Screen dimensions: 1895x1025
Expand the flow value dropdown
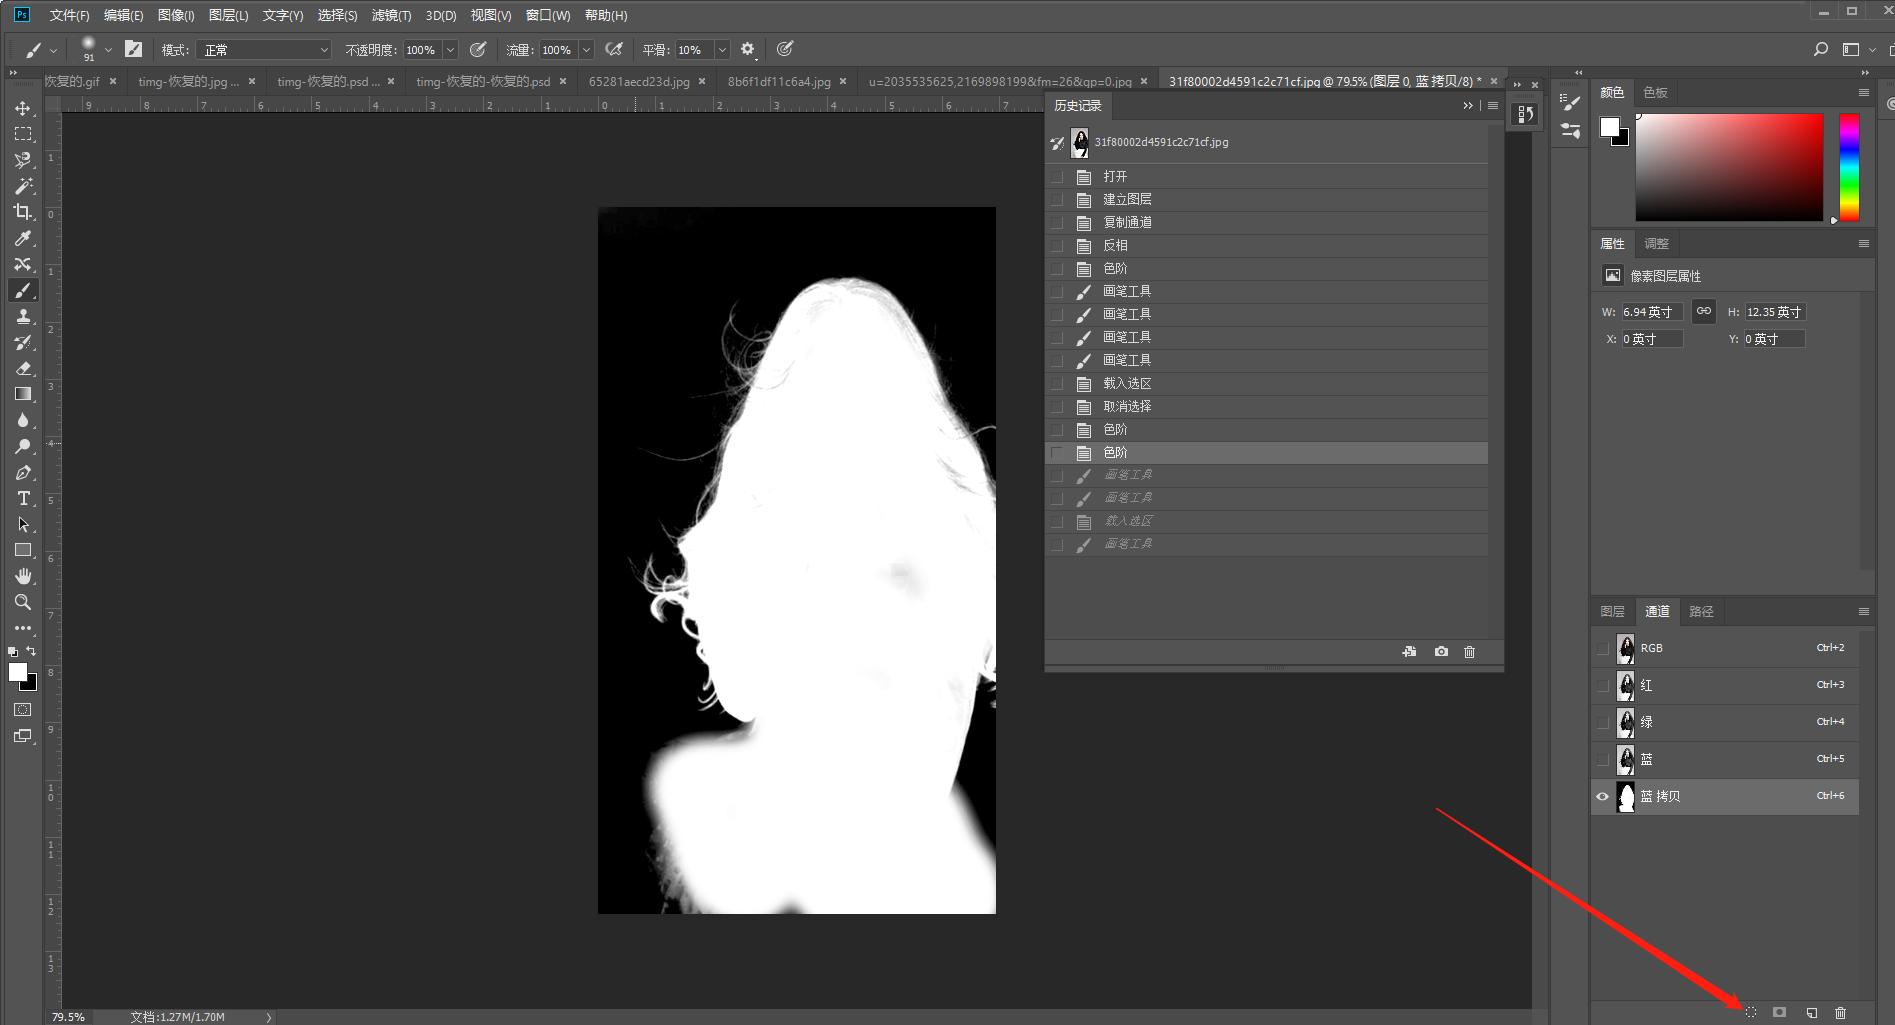[x=586, y=50]
